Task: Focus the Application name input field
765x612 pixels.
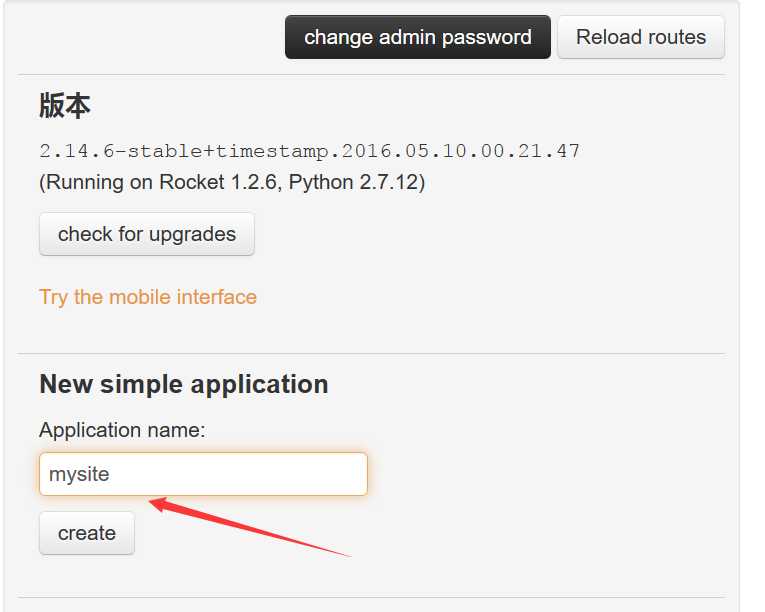Action: click(203, 474)
